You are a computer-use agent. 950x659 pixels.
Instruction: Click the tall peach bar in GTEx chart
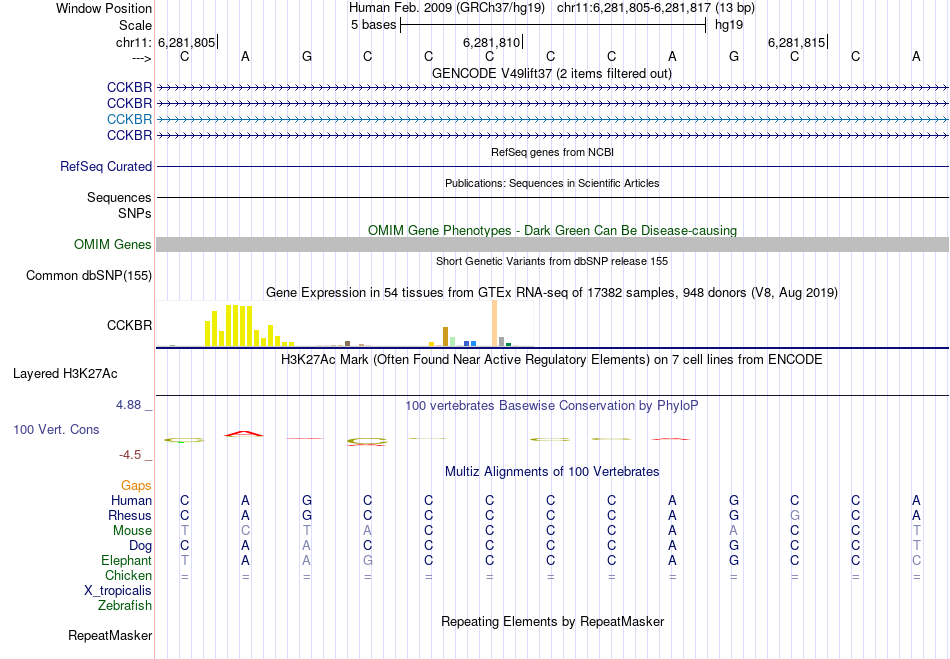[x=494, y=323]
